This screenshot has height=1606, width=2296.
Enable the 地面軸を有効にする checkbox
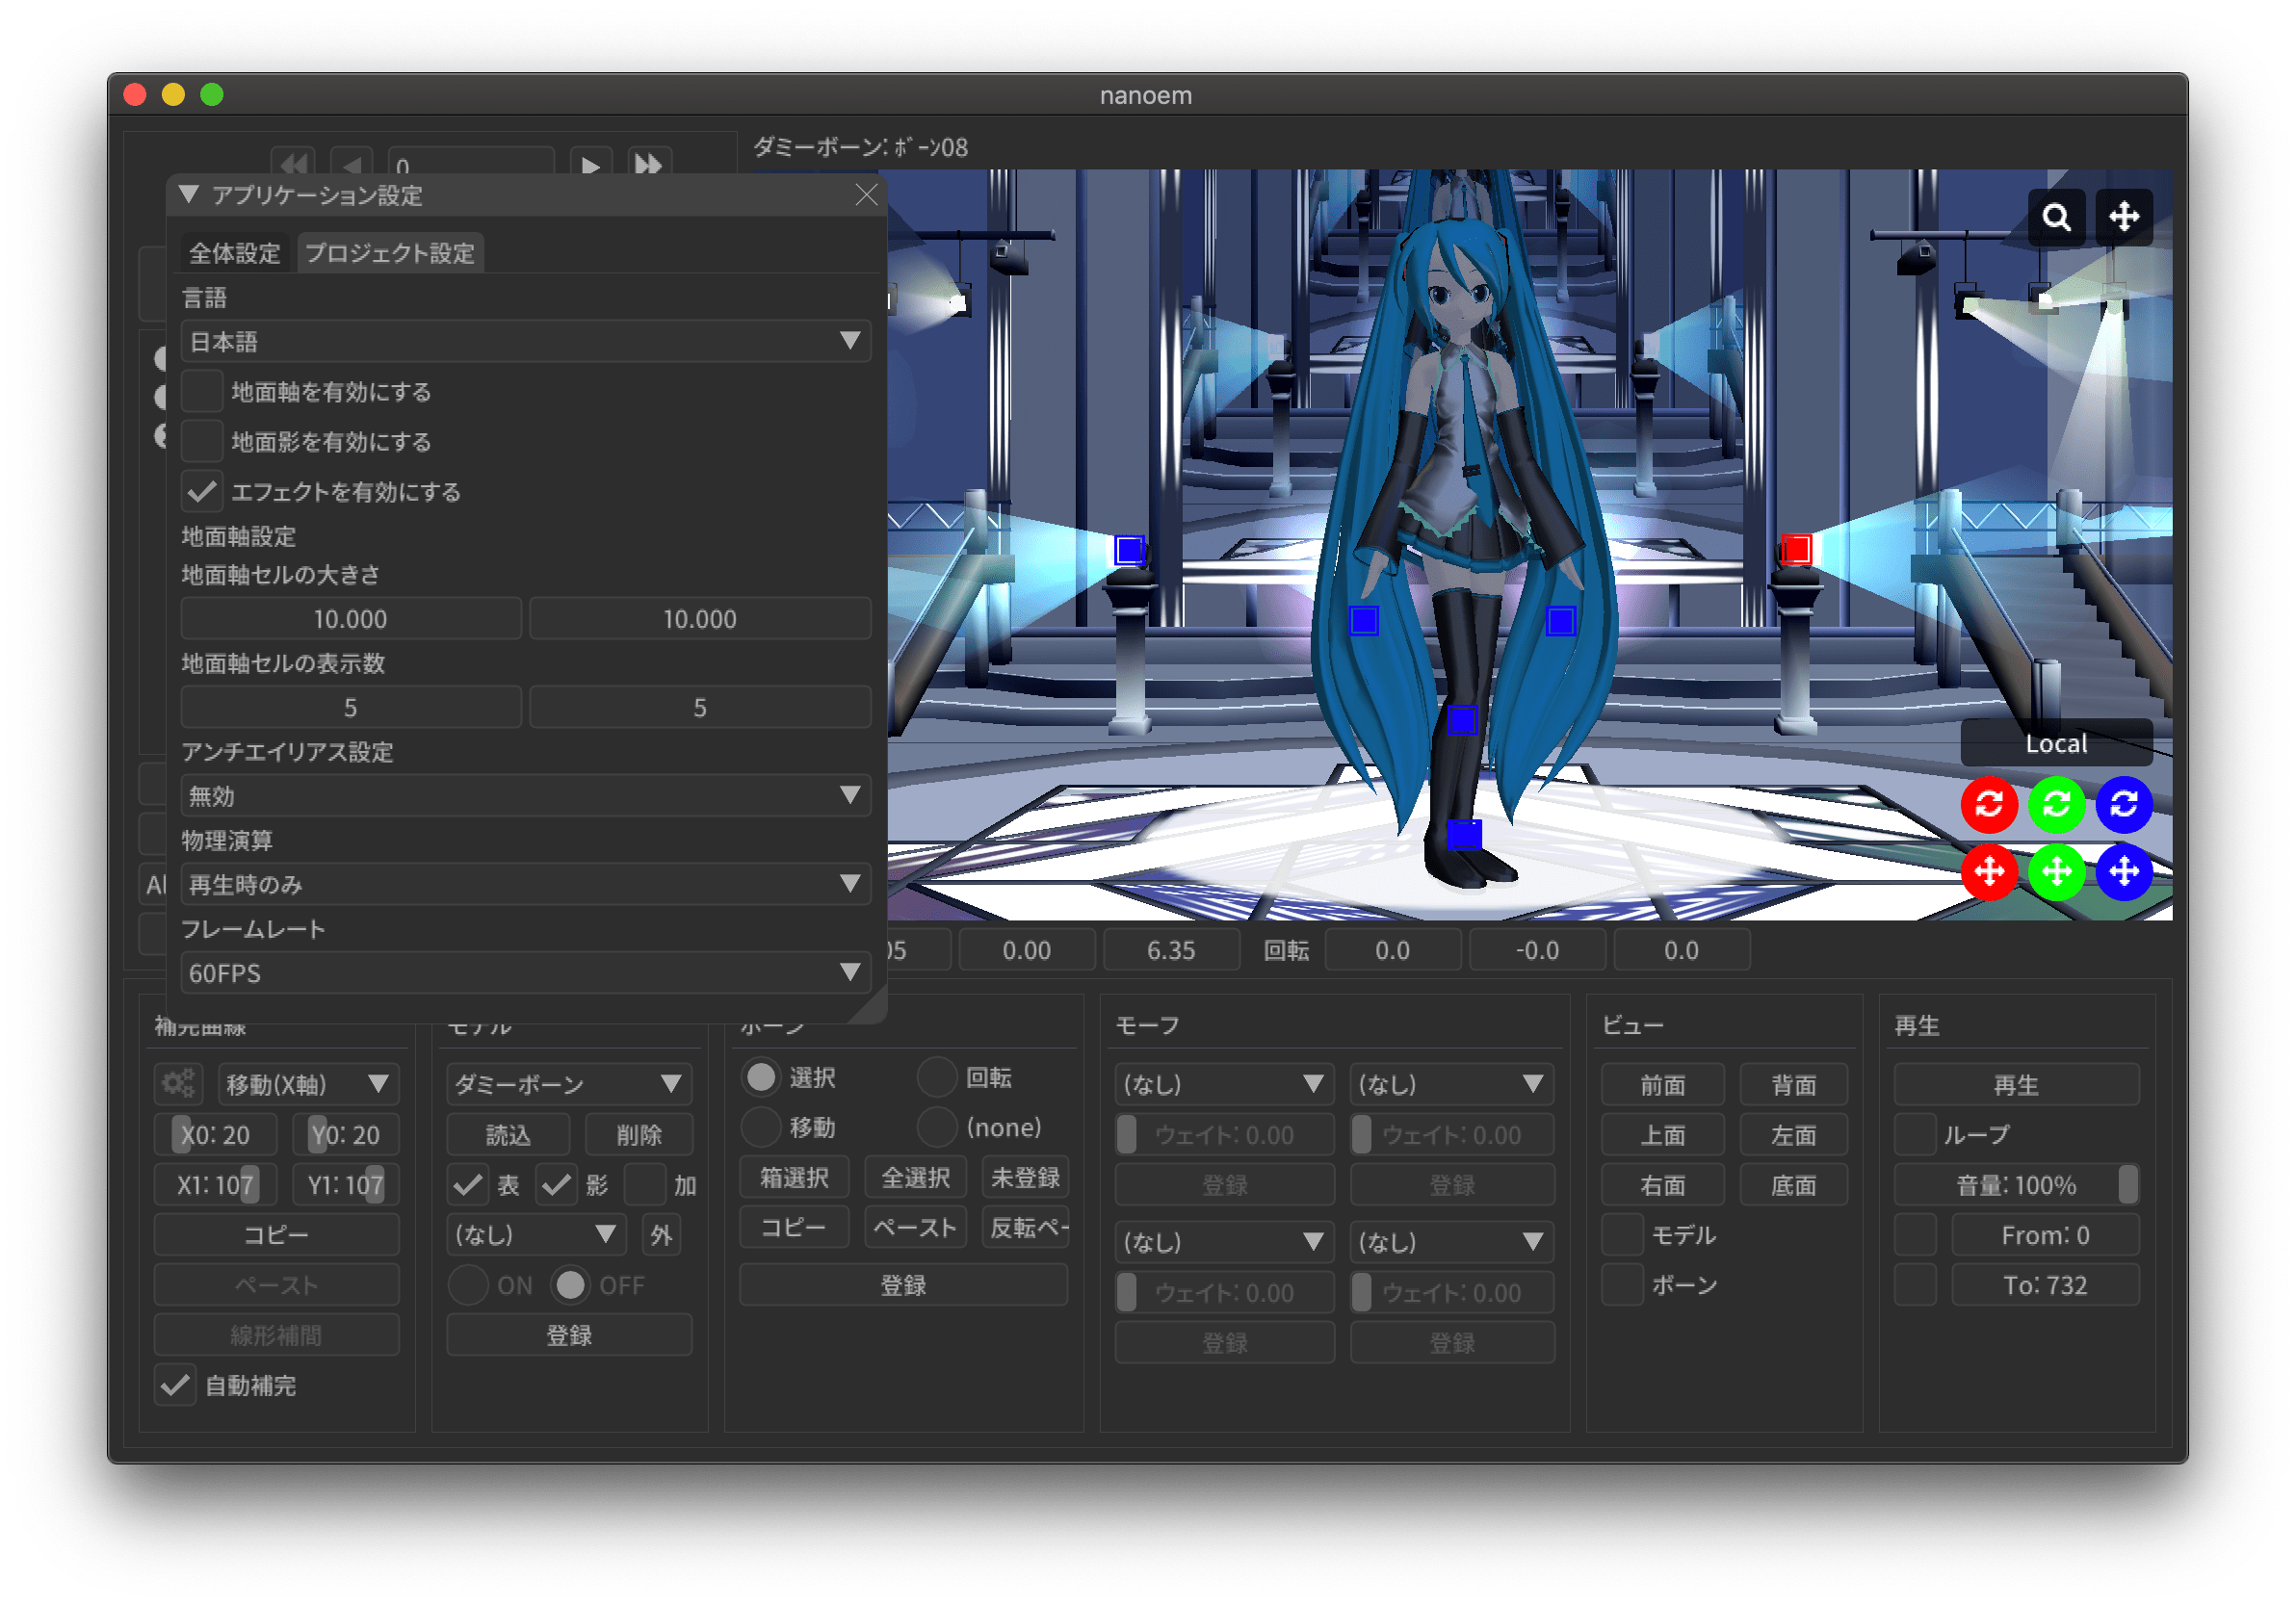pyautogui.click(x=202, y=391)
